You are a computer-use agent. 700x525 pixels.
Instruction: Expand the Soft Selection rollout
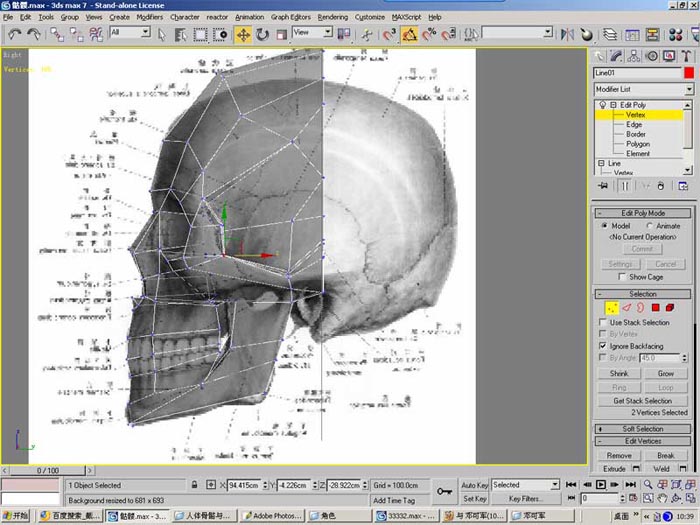[x=643, y=429]
